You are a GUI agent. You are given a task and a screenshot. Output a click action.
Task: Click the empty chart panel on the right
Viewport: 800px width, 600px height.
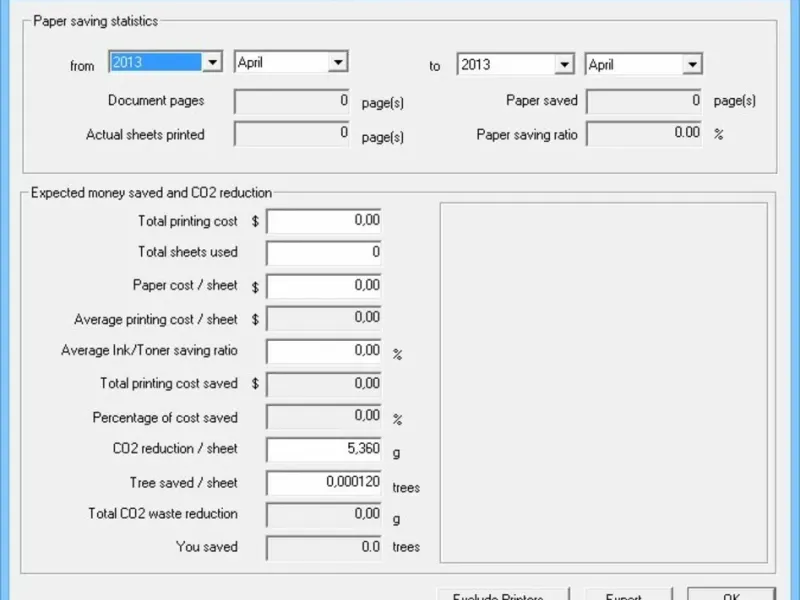[604, 383]
